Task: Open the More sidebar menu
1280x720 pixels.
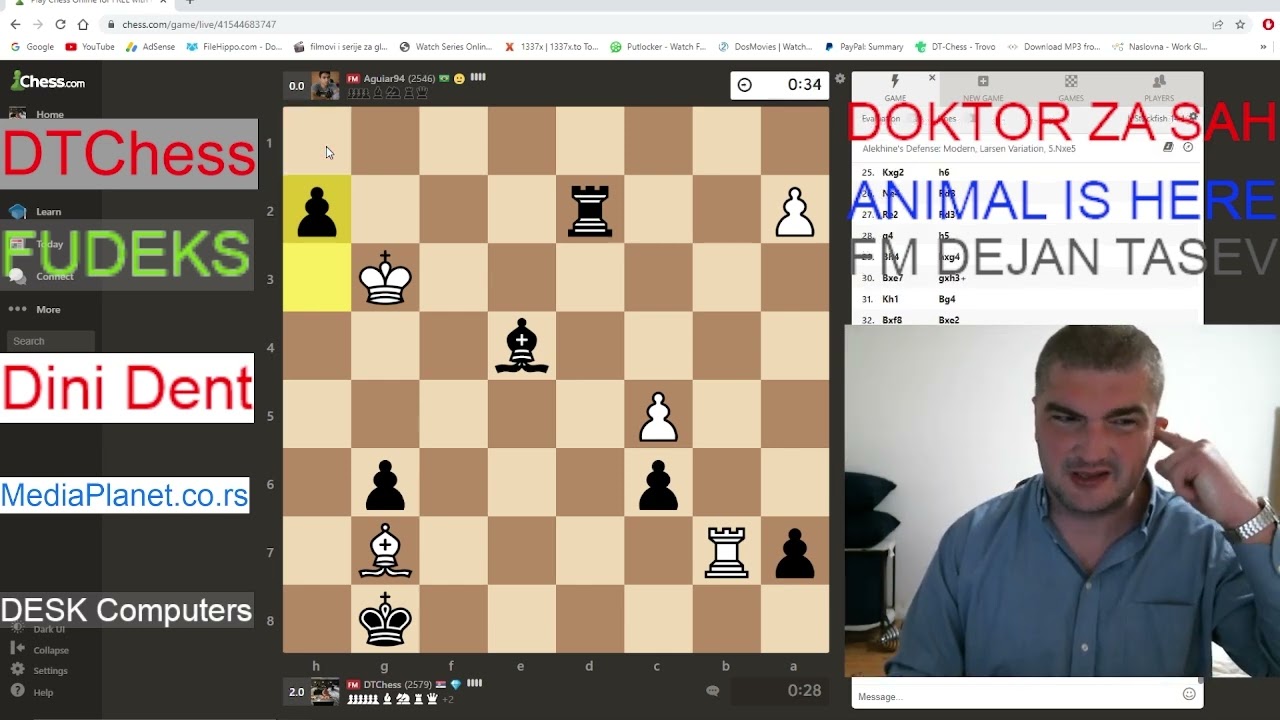Action: pos(35,309)
